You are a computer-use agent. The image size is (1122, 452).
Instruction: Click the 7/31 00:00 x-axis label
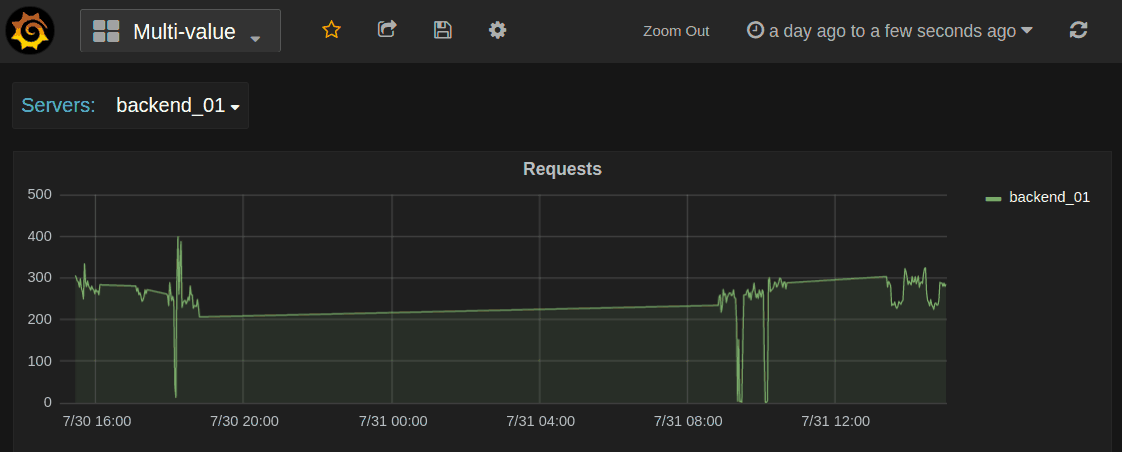(x=393, y=421)
